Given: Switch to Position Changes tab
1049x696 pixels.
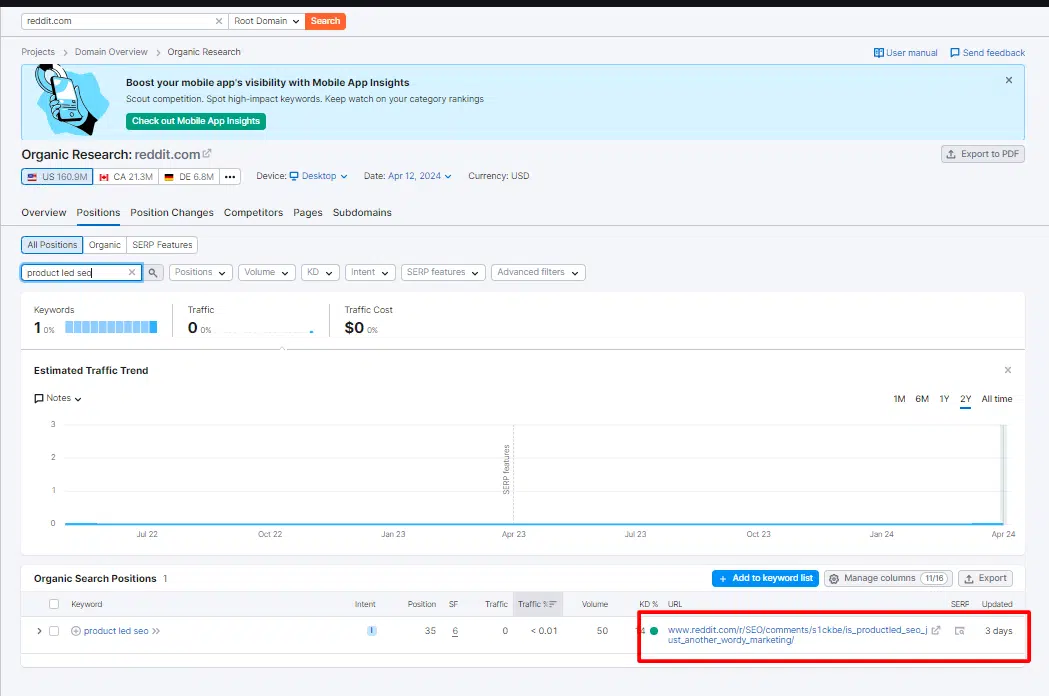Looking at the screenshot, I should (172, 213).
